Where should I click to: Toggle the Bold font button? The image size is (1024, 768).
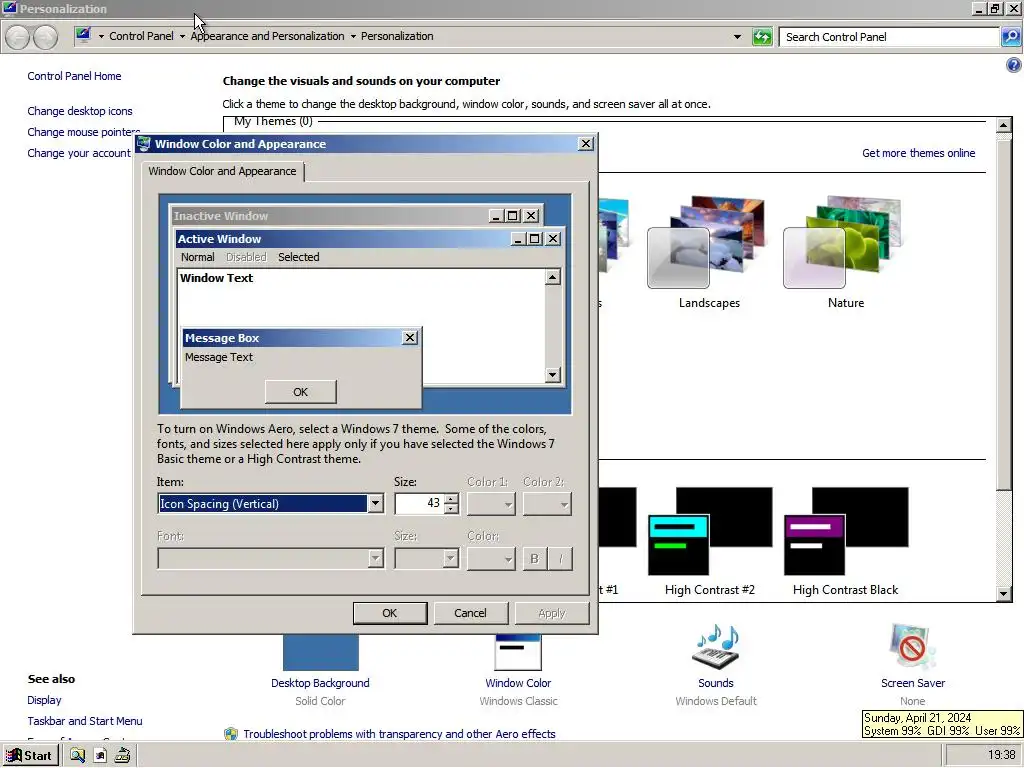[x=534, y=559]
